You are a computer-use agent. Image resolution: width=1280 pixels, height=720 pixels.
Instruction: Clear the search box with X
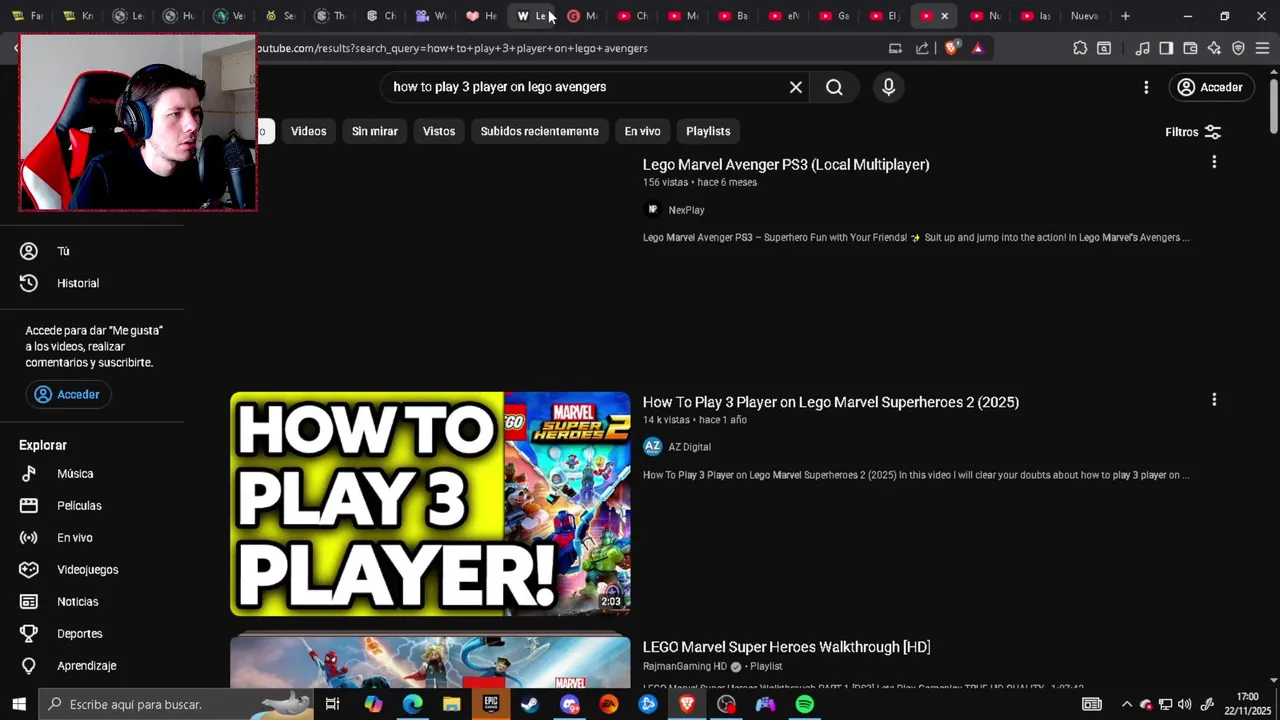[x=796, y=87]
